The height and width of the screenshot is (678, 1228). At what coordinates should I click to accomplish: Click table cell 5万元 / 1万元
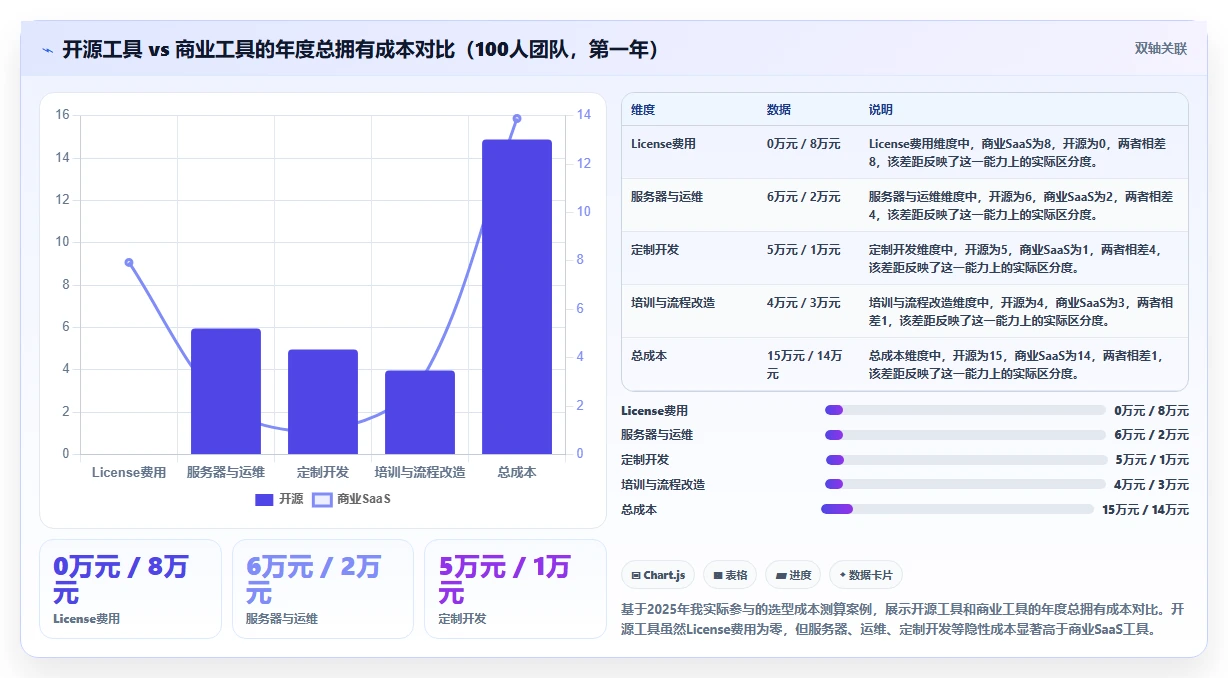pyautogui.click(x=804, y=250)
